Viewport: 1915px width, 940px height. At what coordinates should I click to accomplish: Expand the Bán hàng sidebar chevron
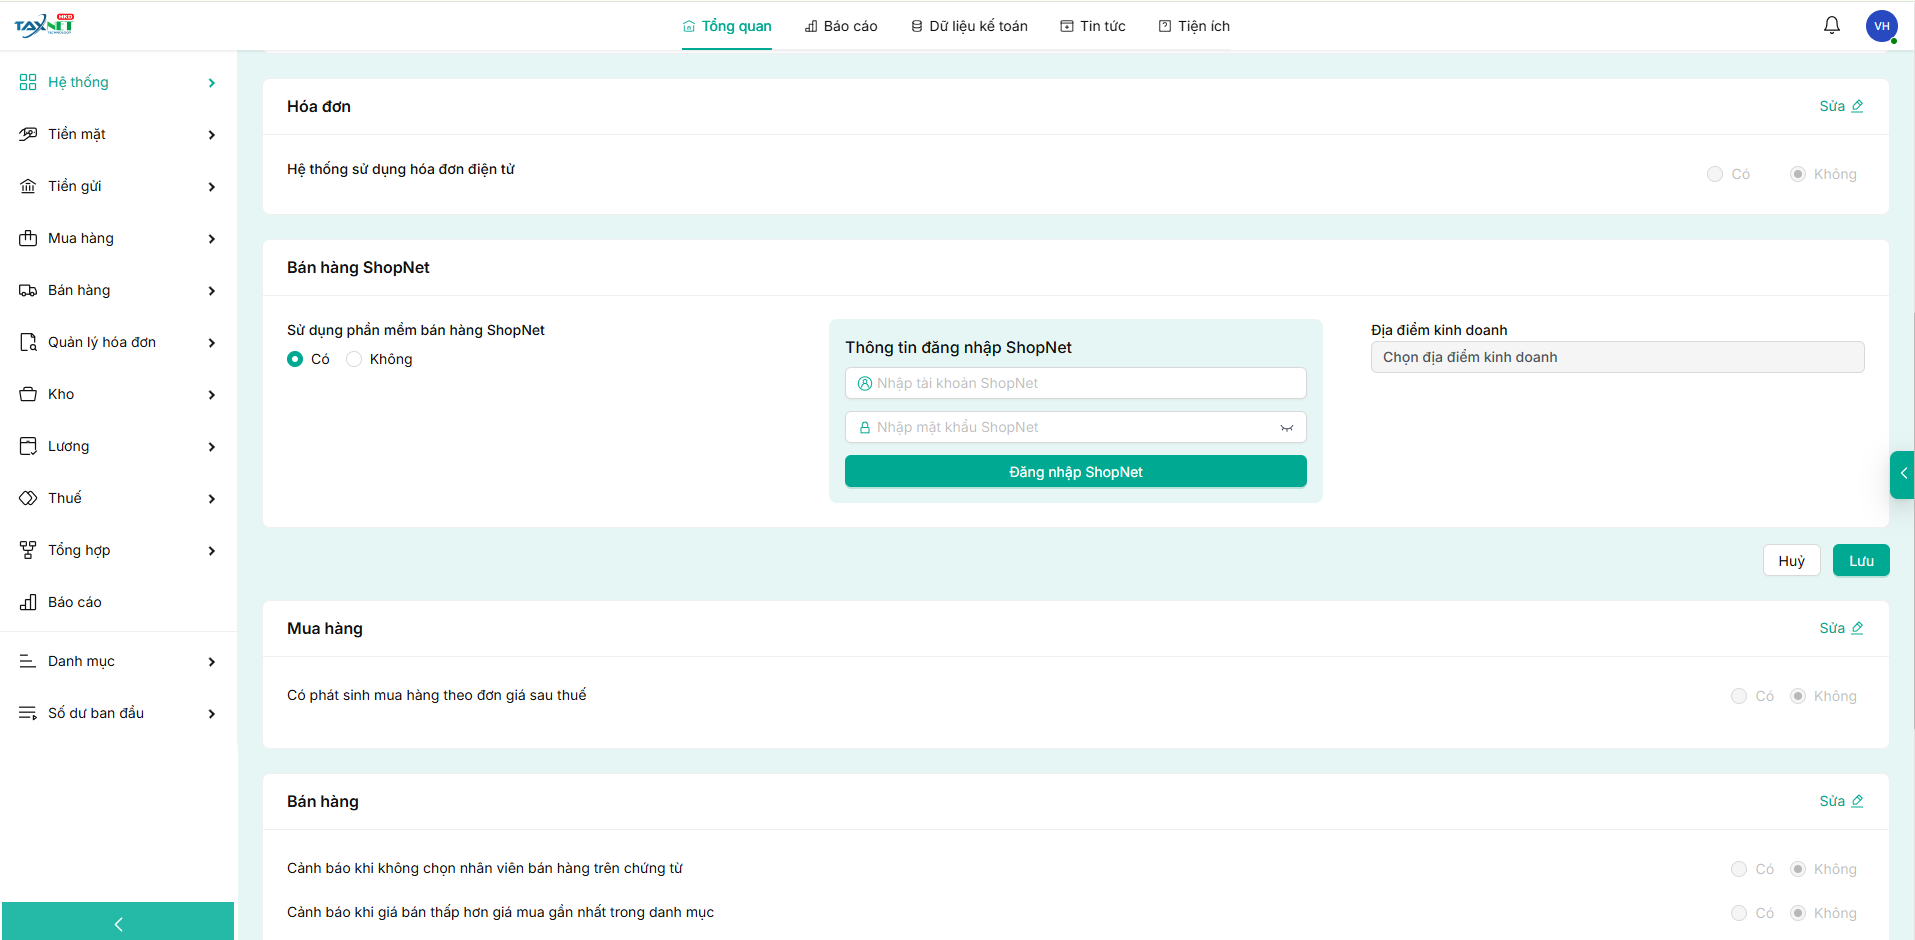[211, 291]
